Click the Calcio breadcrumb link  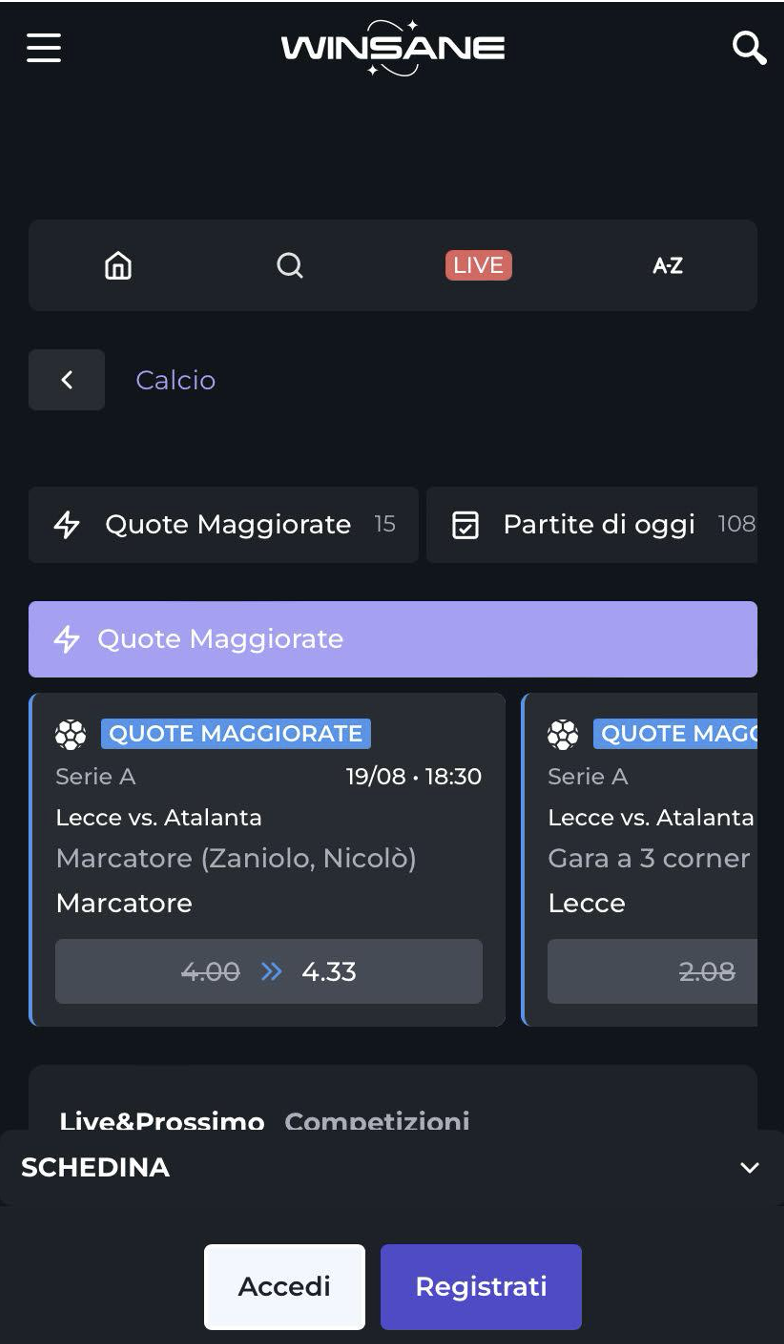176,380
